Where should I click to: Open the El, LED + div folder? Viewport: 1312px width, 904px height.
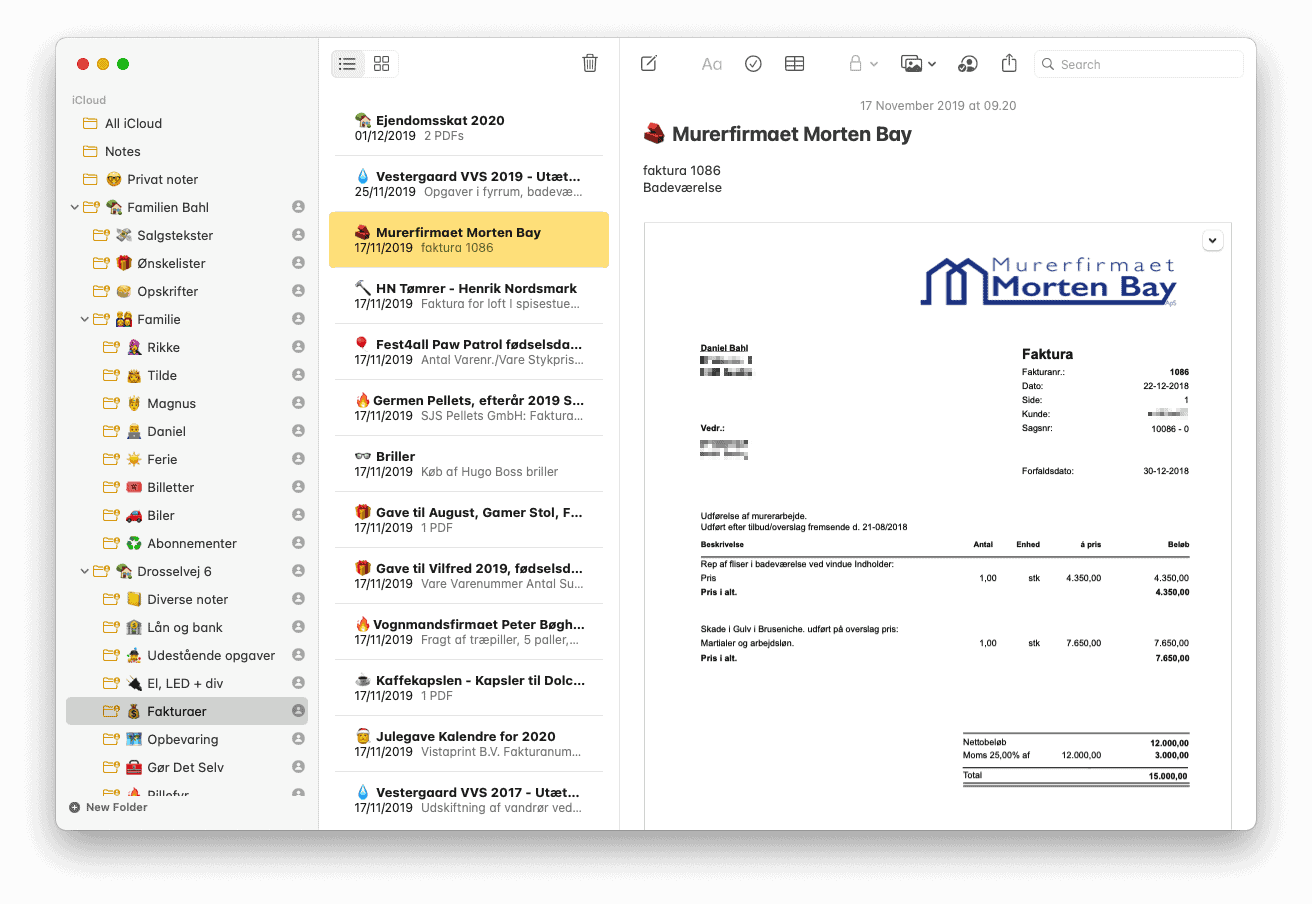(187, 683)
